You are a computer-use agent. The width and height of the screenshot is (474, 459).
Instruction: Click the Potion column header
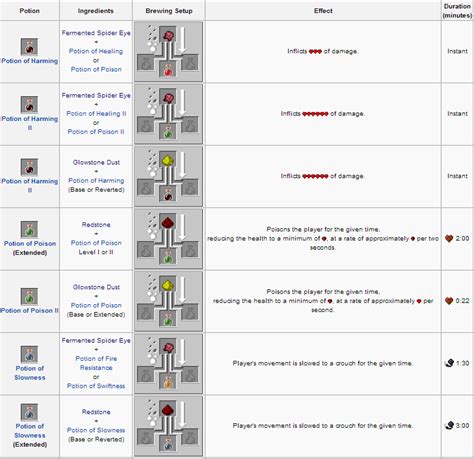pyautogui.click(x=30, y=11)
